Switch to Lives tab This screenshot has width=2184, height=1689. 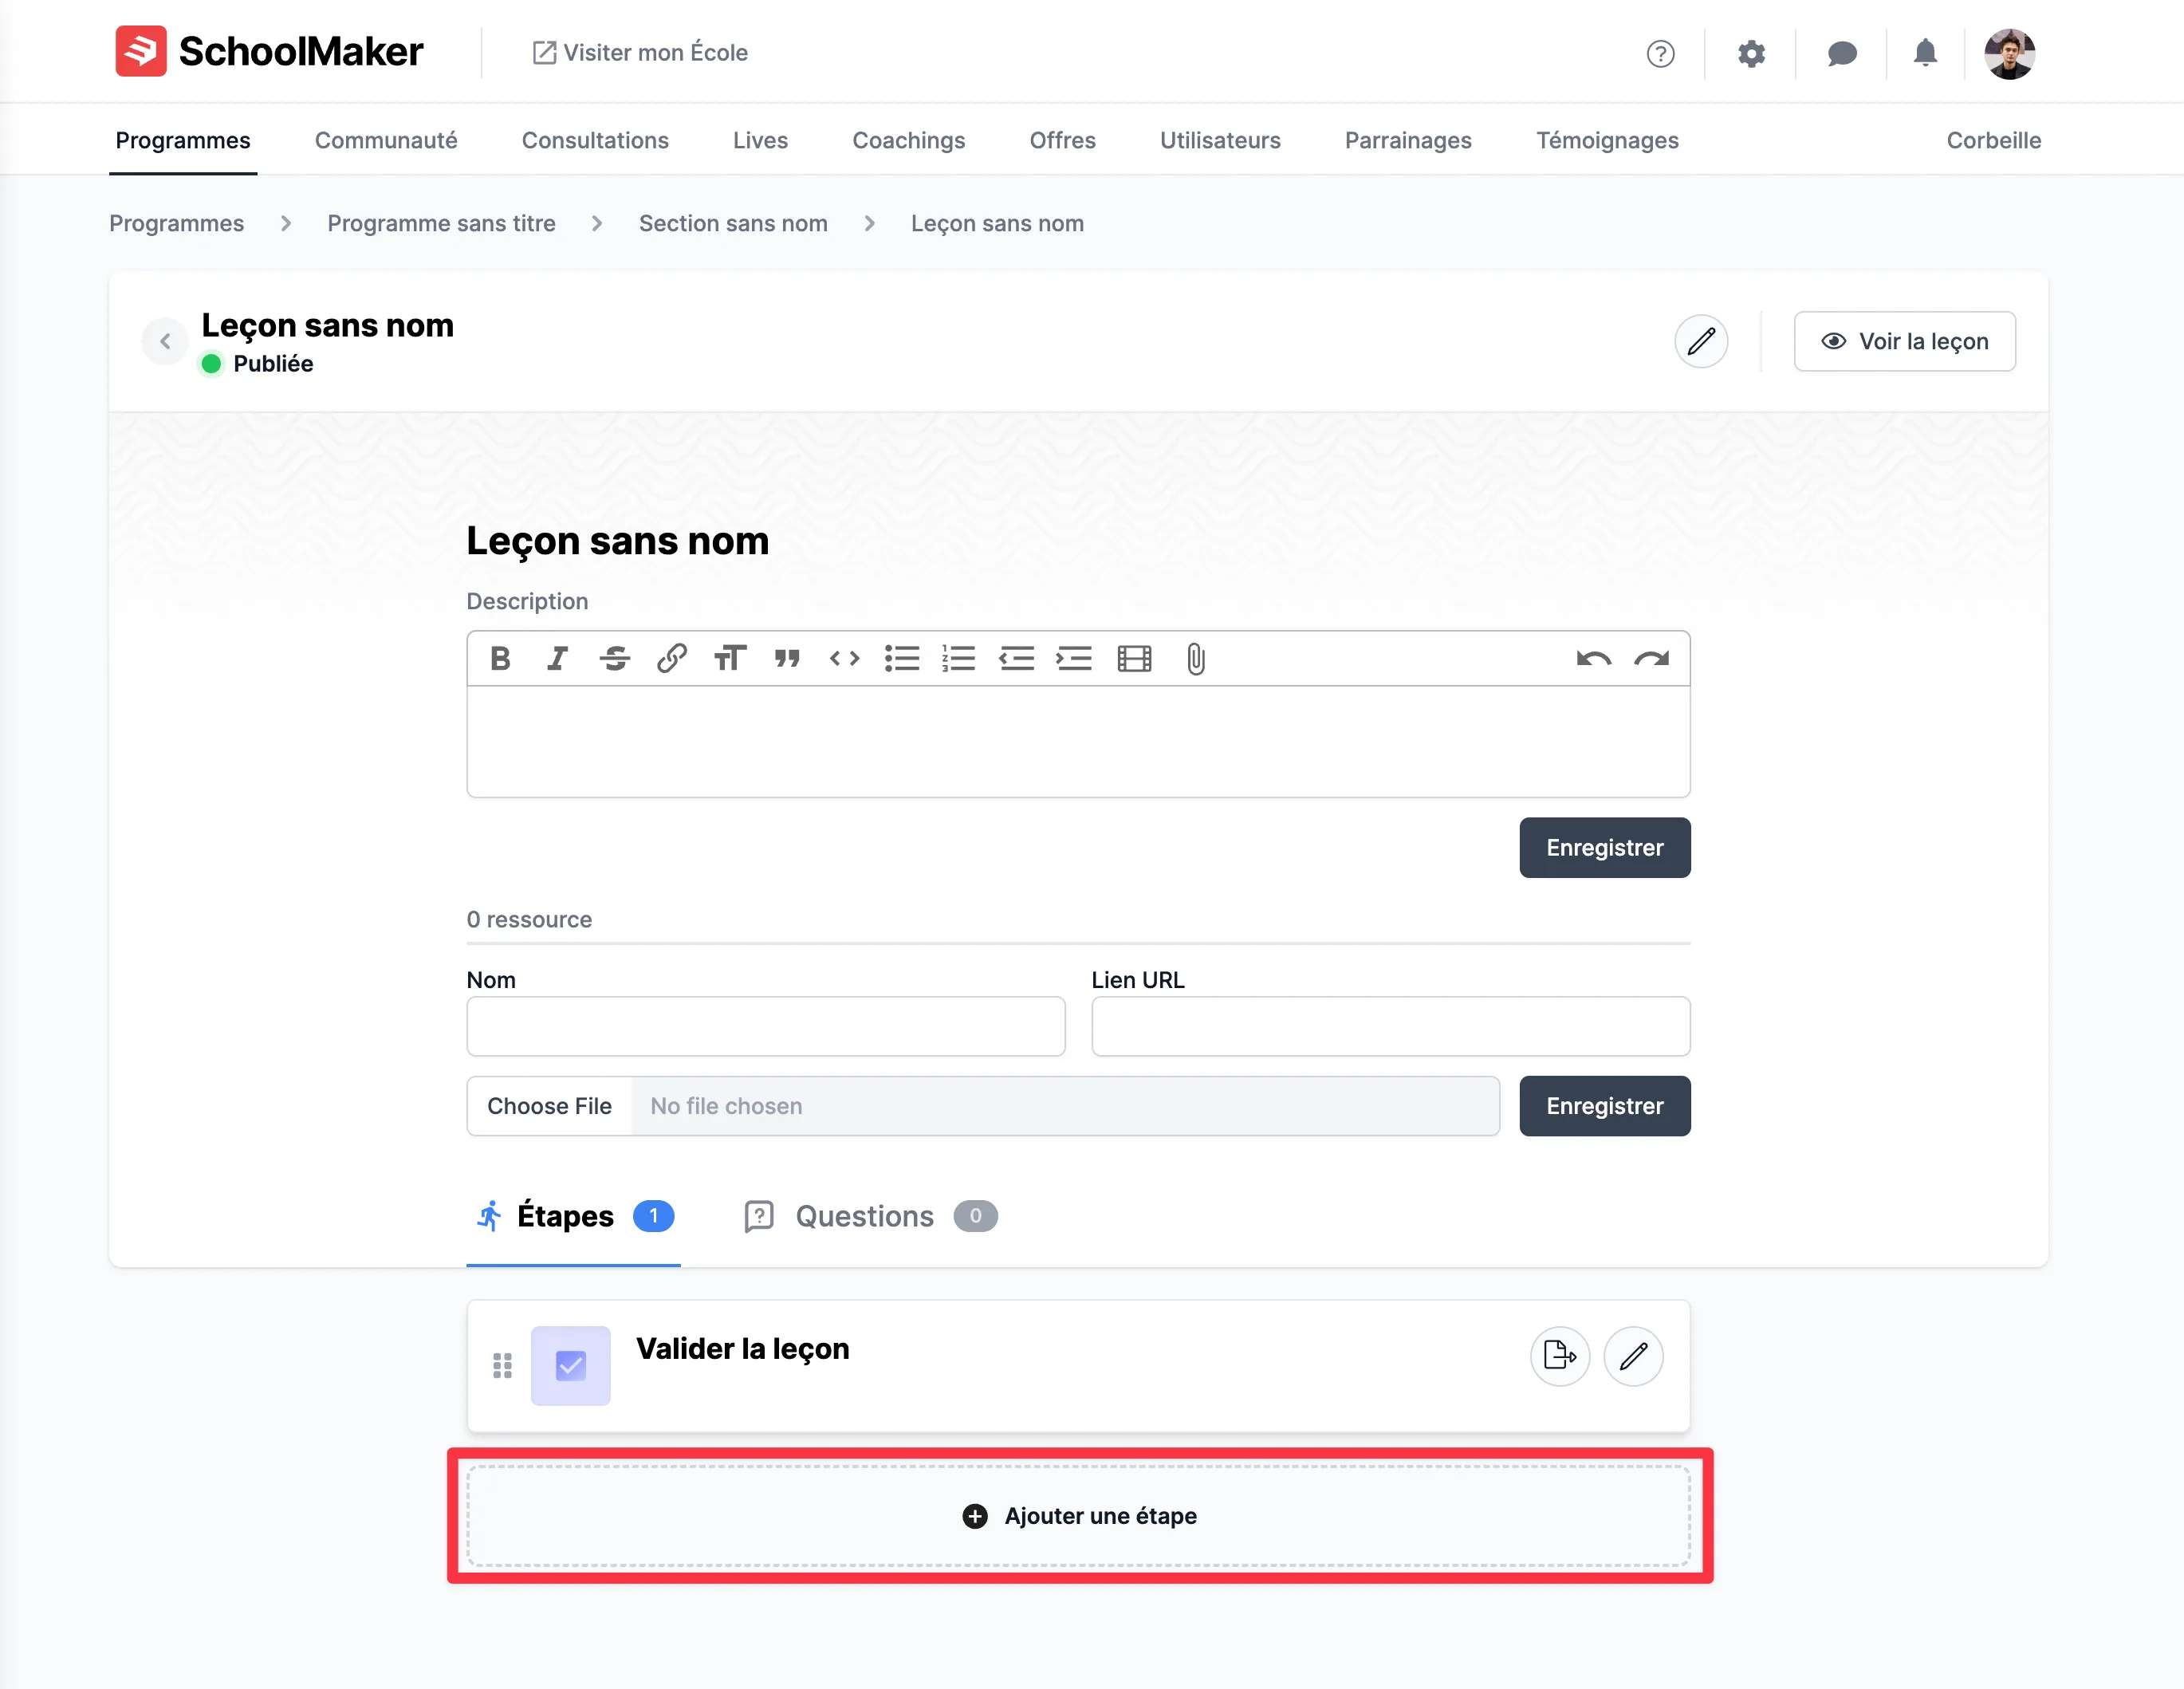760,140
